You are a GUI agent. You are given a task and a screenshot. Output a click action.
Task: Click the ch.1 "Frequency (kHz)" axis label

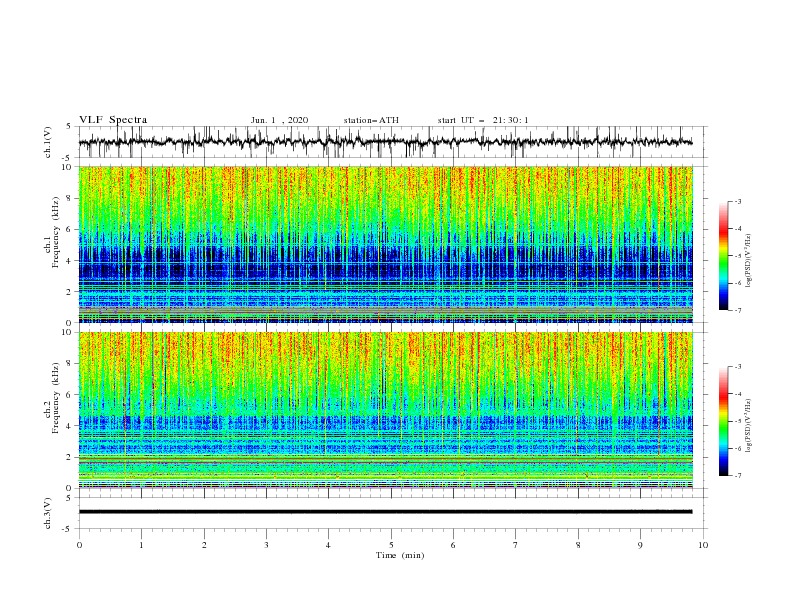pyautogui.click(x=56, y=232)
